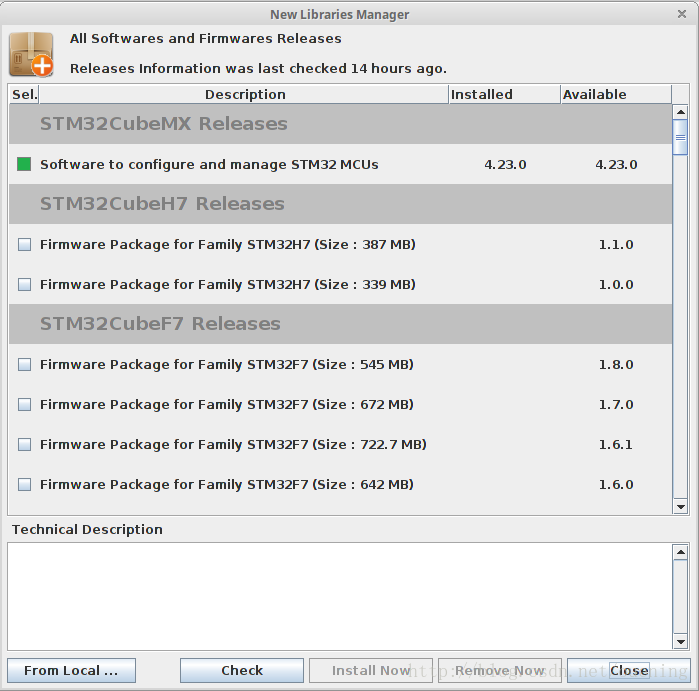Click available version 1.0.0

pyautogui.click(x=616, y=284)
